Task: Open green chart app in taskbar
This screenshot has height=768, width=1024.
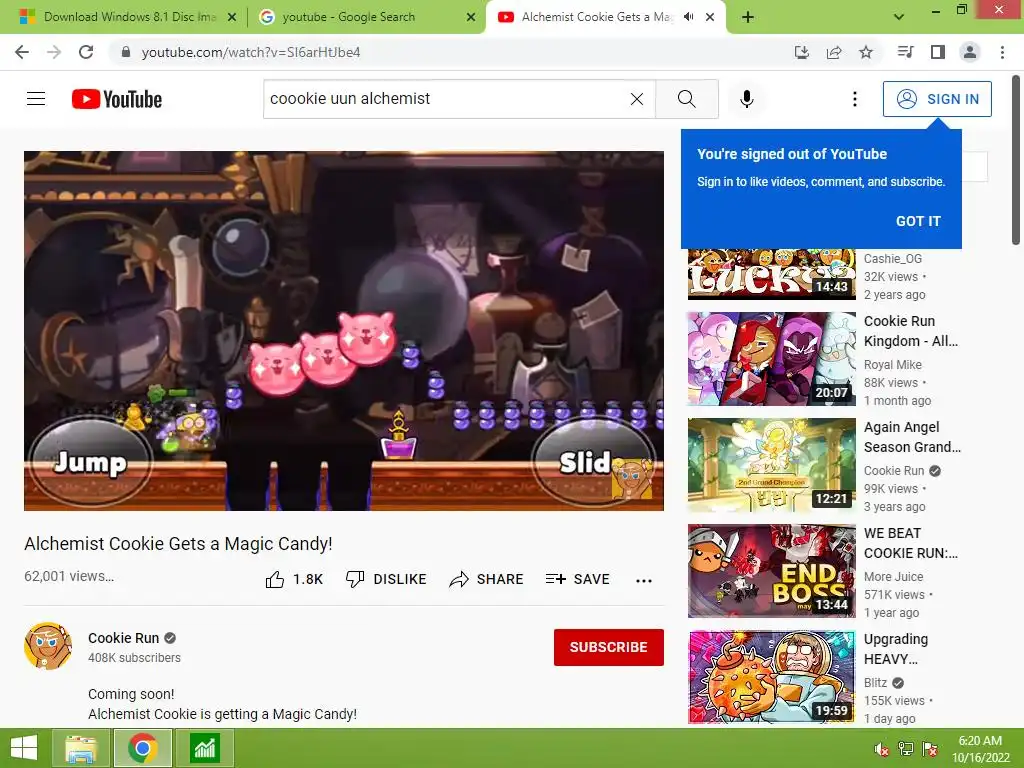Action: coord(204,748)
